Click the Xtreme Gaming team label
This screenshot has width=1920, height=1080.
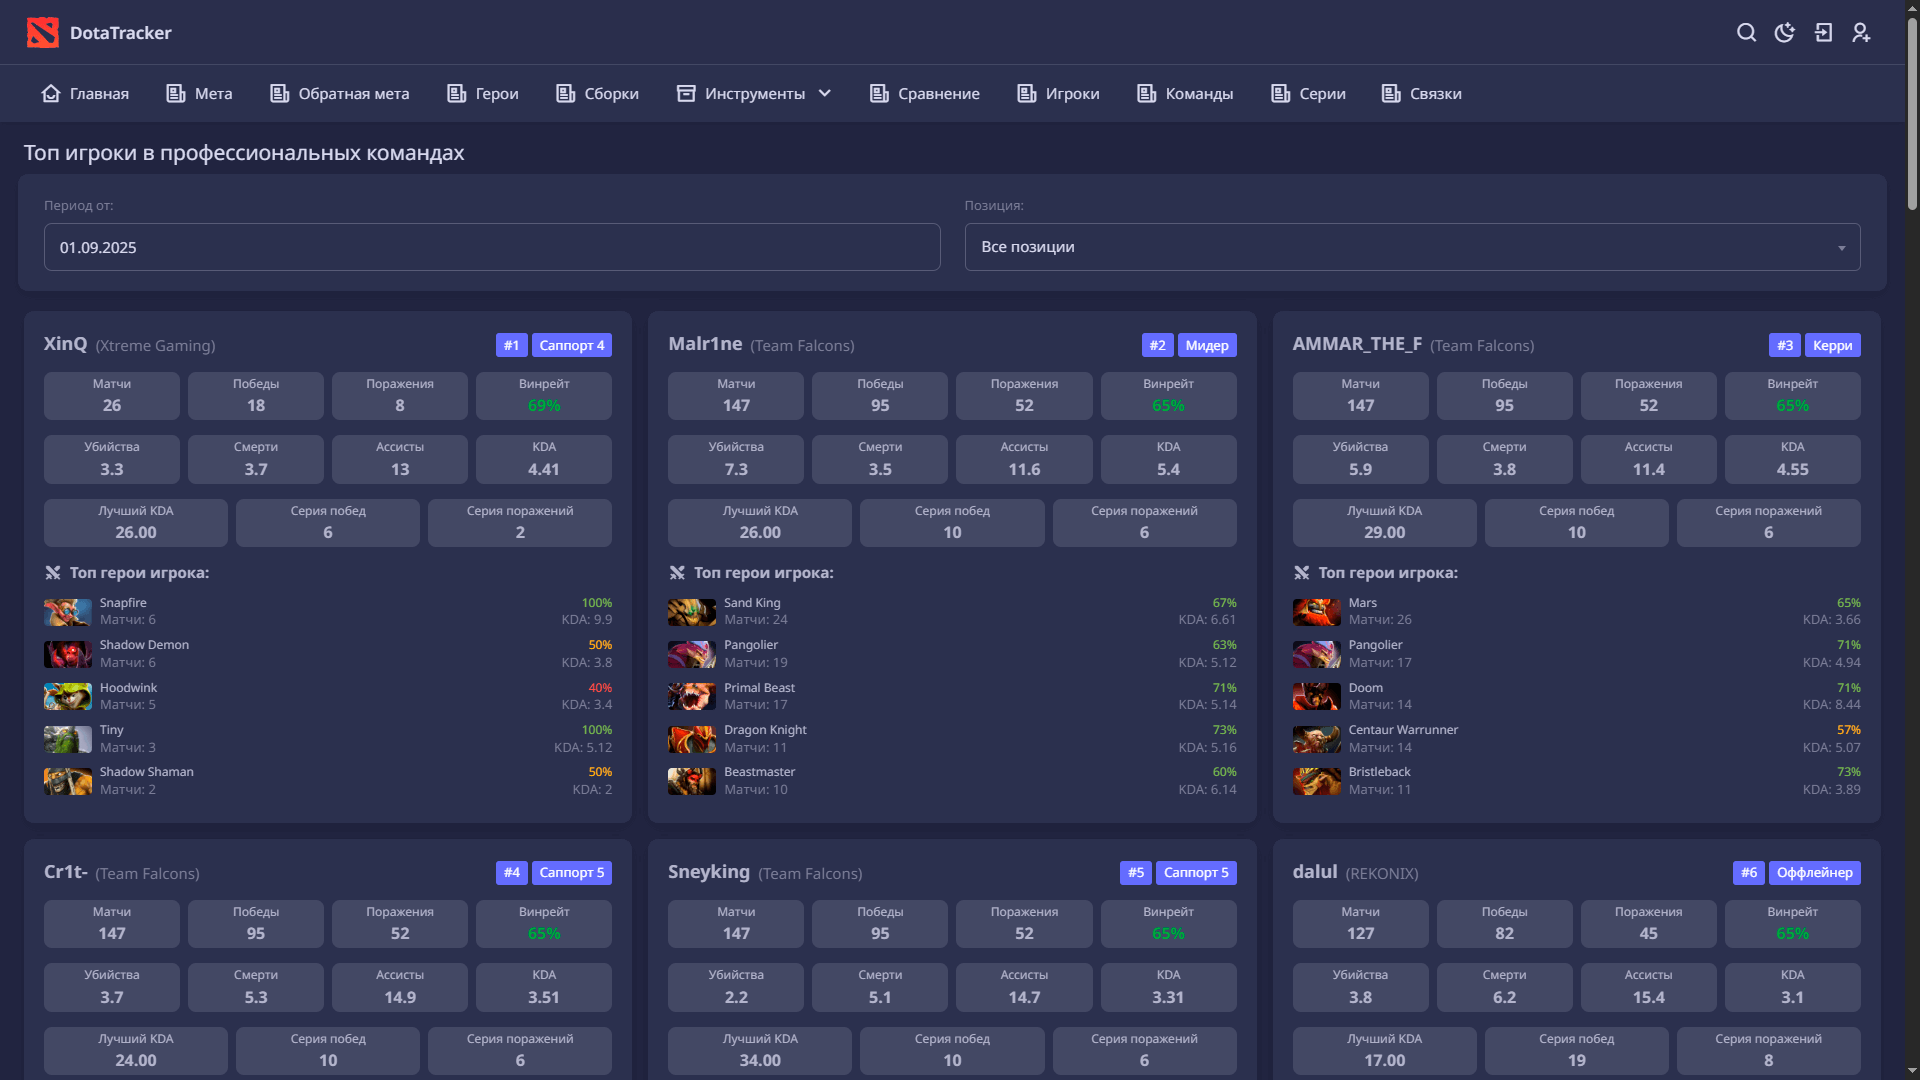coord(155,346)
